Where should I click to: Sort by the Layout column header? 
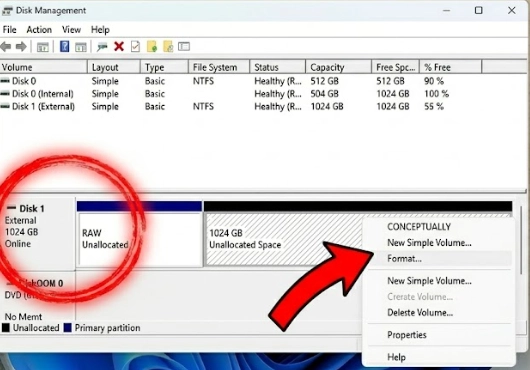(114, 67)
